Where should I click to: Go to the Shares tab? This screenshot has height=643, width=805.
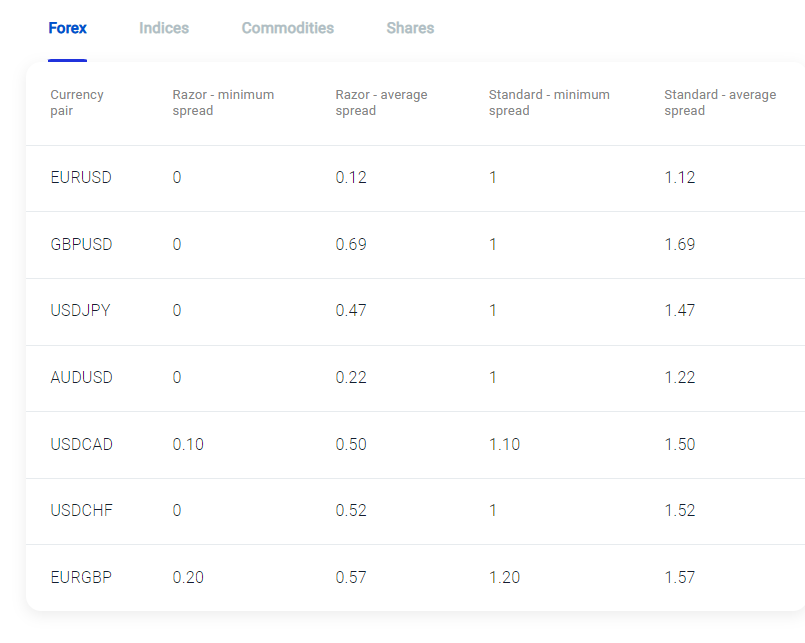point(410,28)
